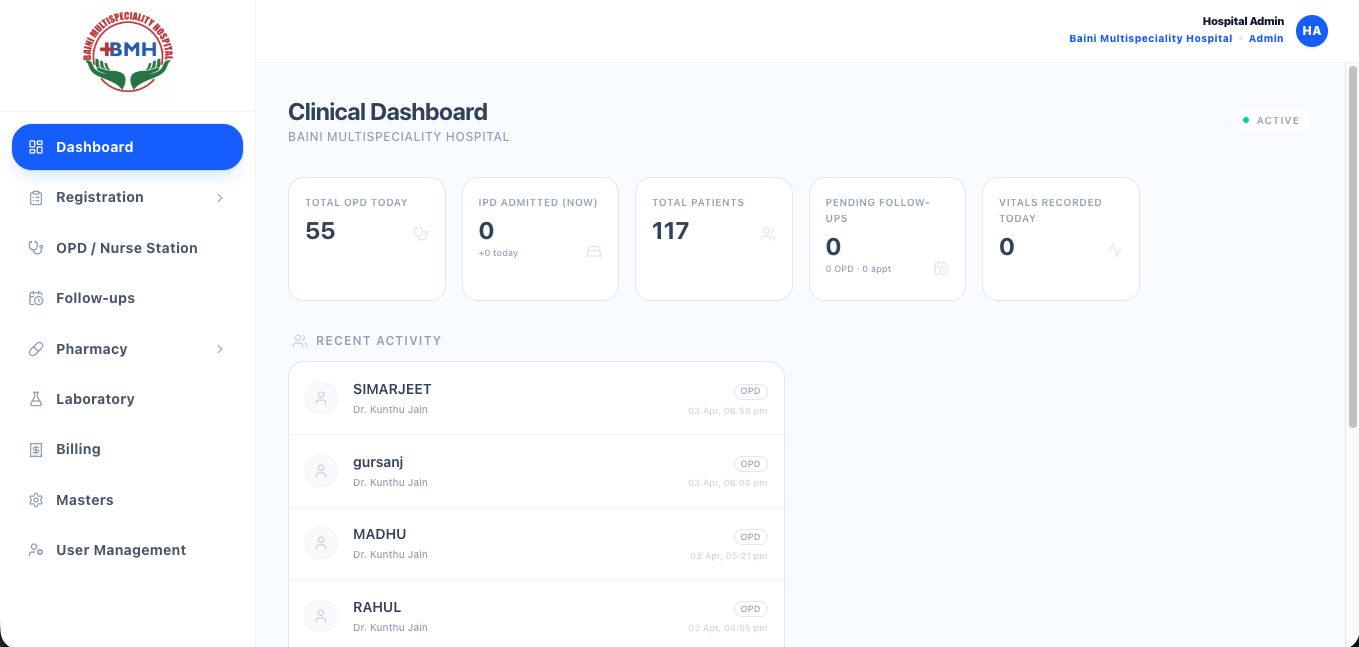Click the bed icon on IPD Admitted card
The width and height of the screenshot is (1359, 647).
[x=594, y=253]
